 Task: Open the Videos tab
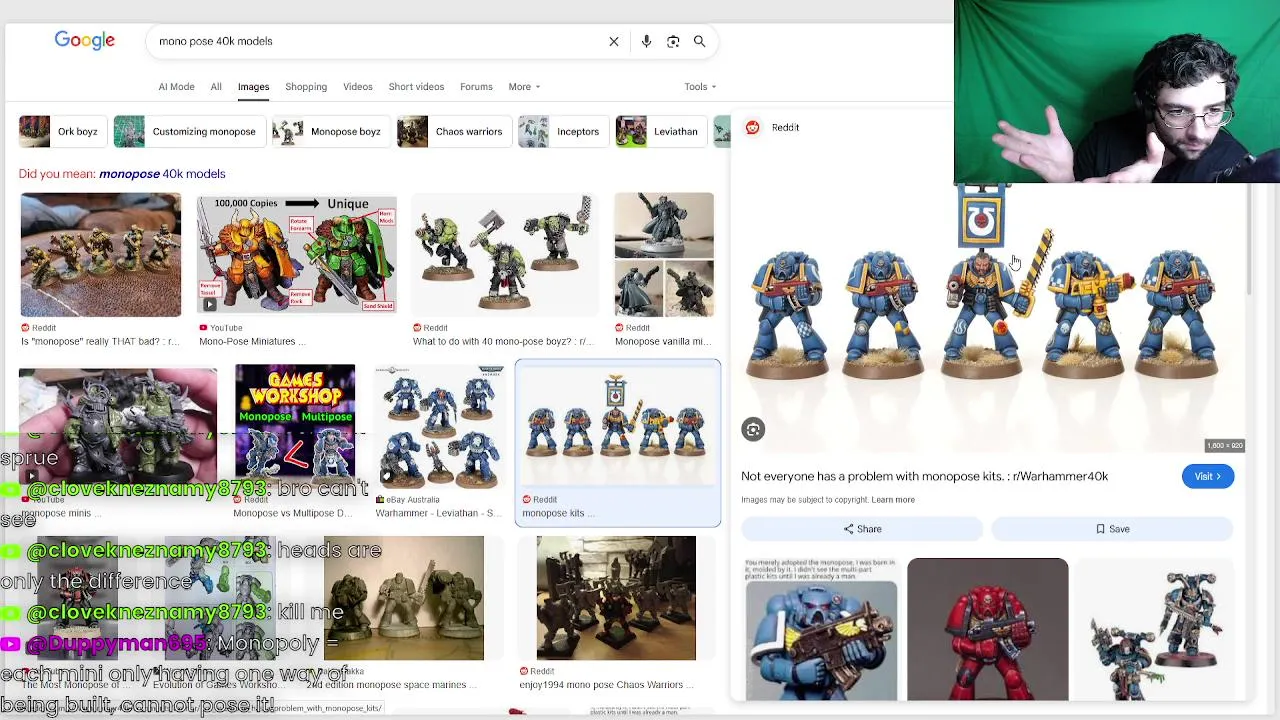click(358, 87)
